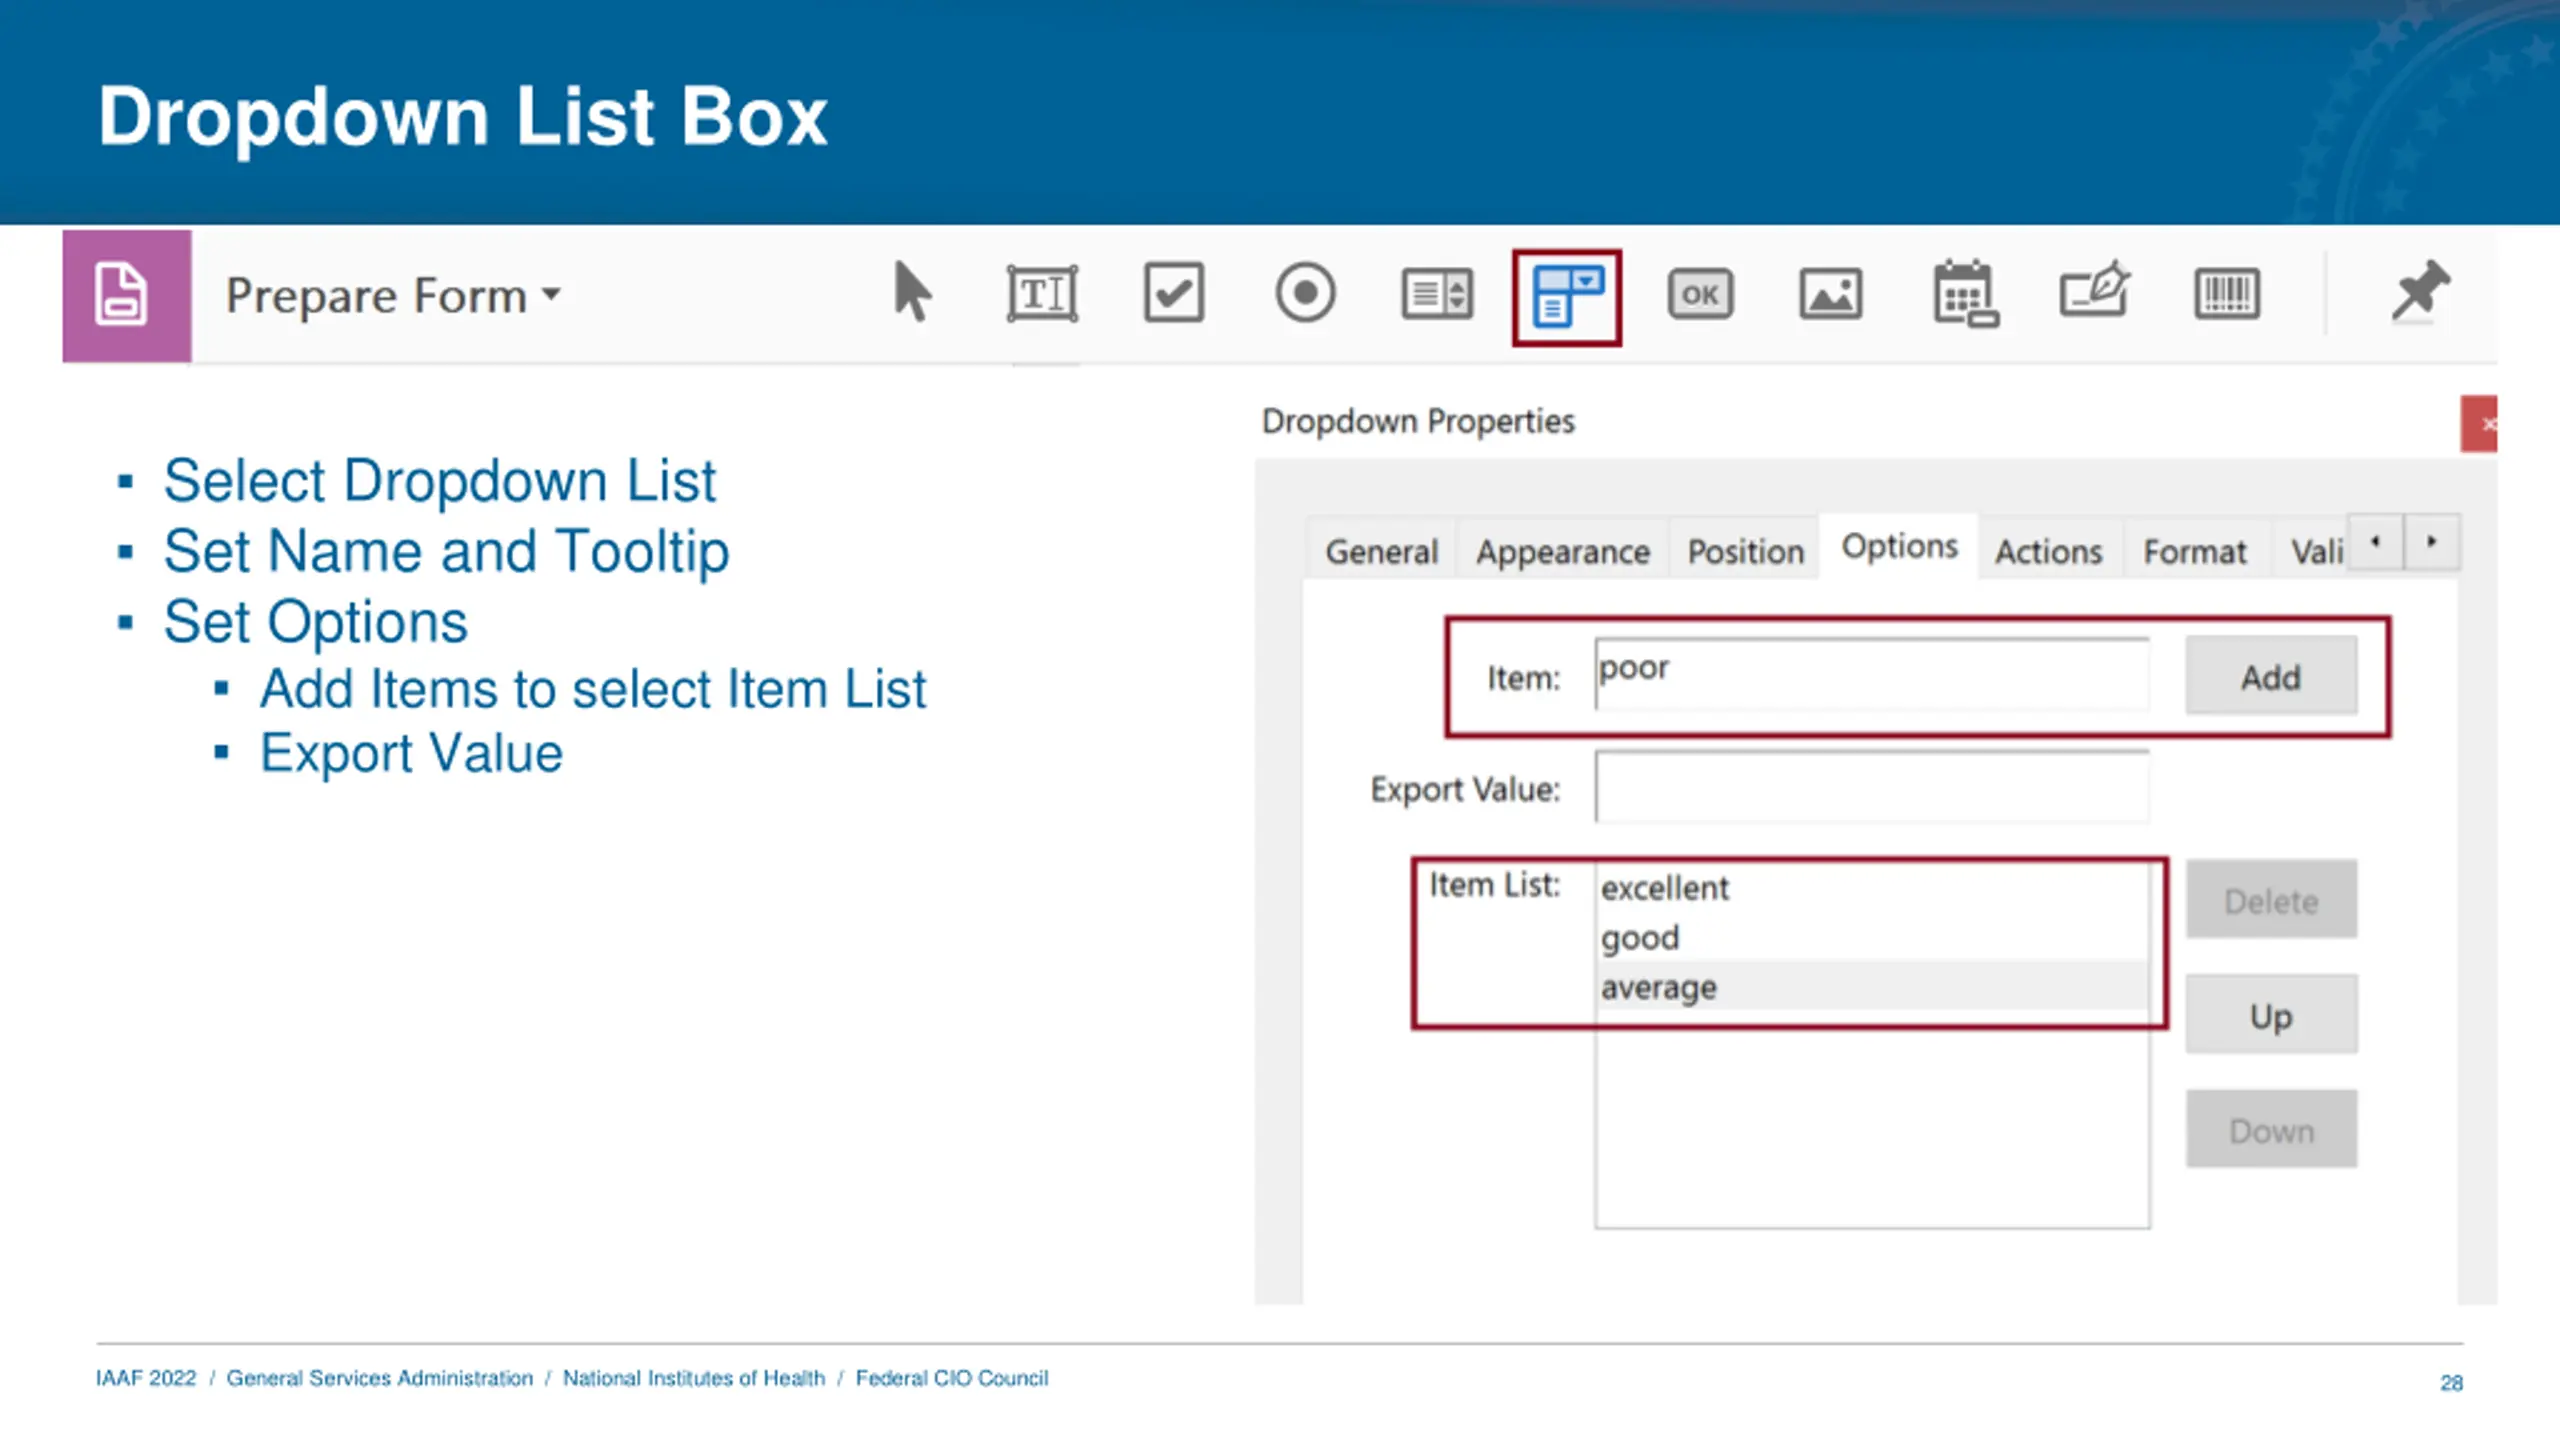This screenshot has height=1440, width=2560.
Task: Close the Dropdown Properties dialog
Action: pos(2480,424)
